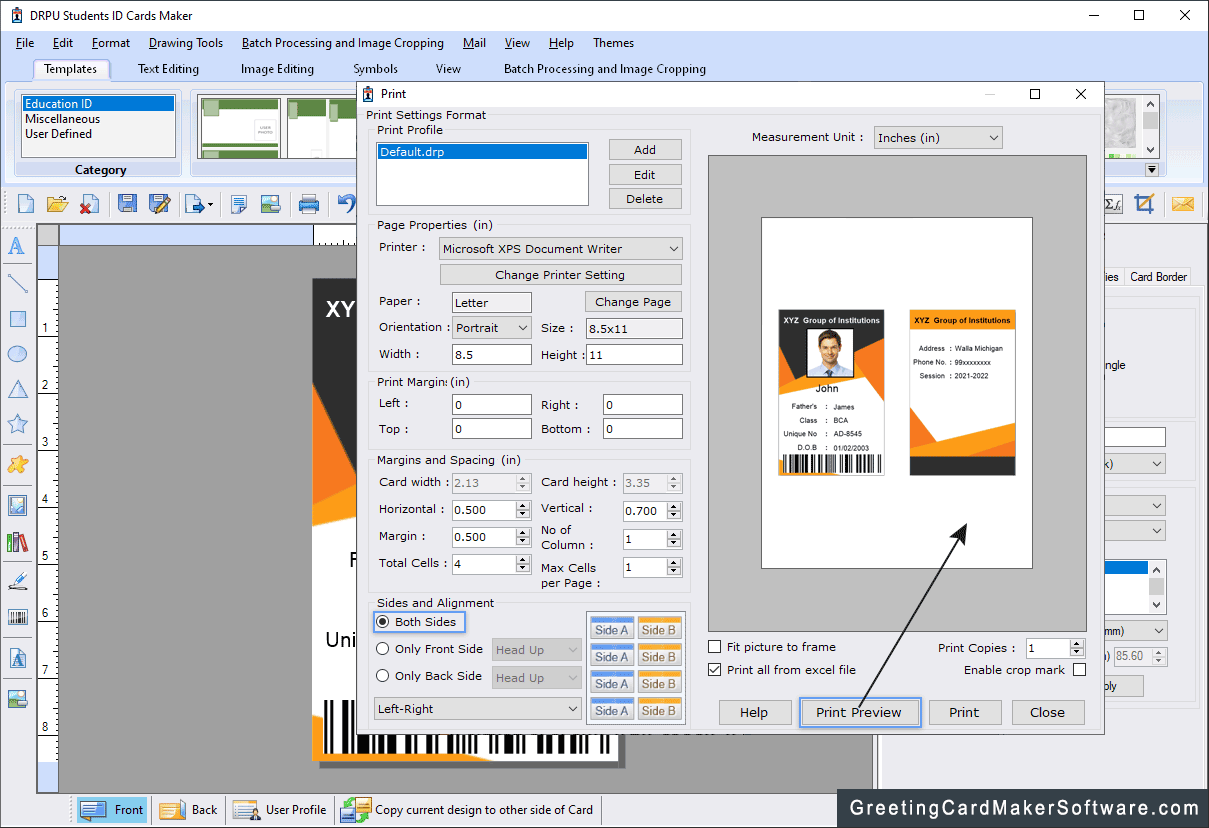Viewport: 1209px width, 828px height.
Task: Switch to the Image Editing ribbon tab
Action: pyautogui.click(x=277, y=69)
